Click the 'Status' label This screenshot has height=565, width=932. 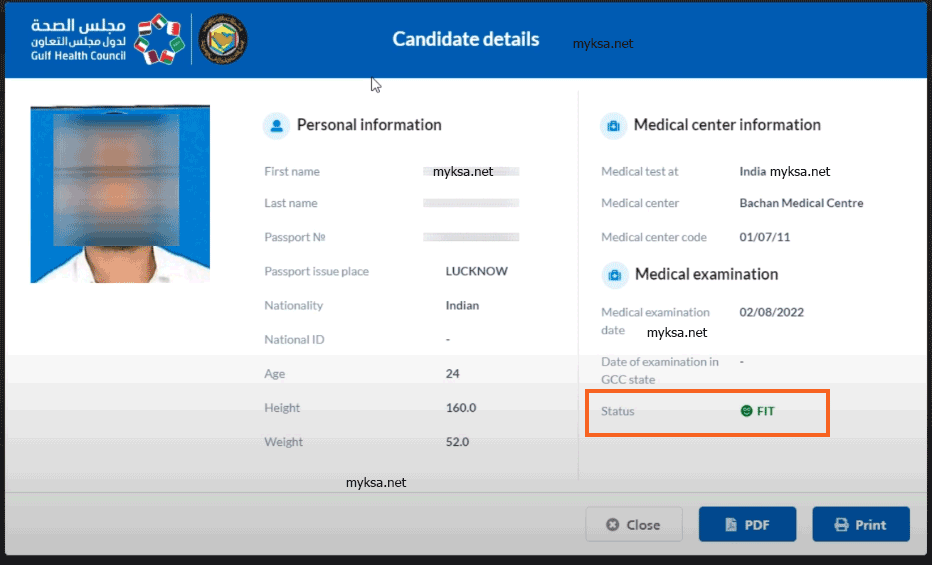point(618,411)
